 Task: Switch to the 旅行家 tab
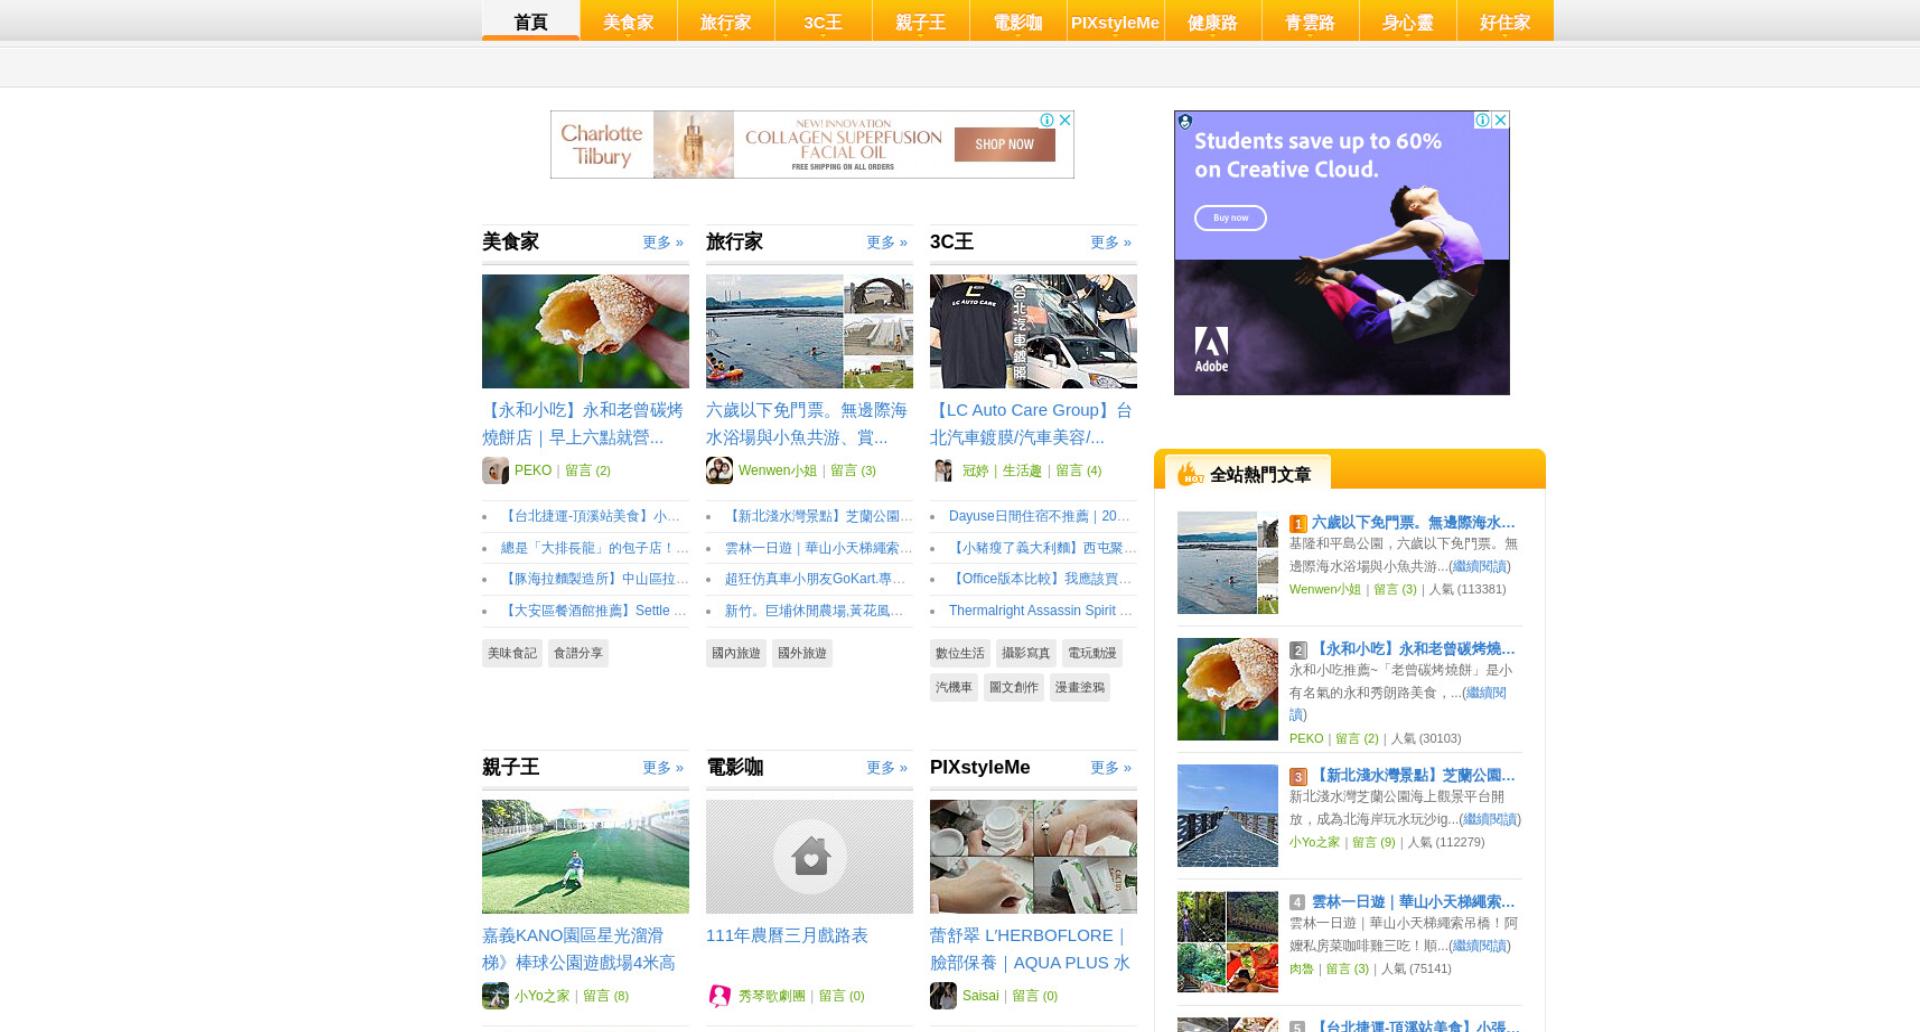pyautogui.click(x=725, y=21)
